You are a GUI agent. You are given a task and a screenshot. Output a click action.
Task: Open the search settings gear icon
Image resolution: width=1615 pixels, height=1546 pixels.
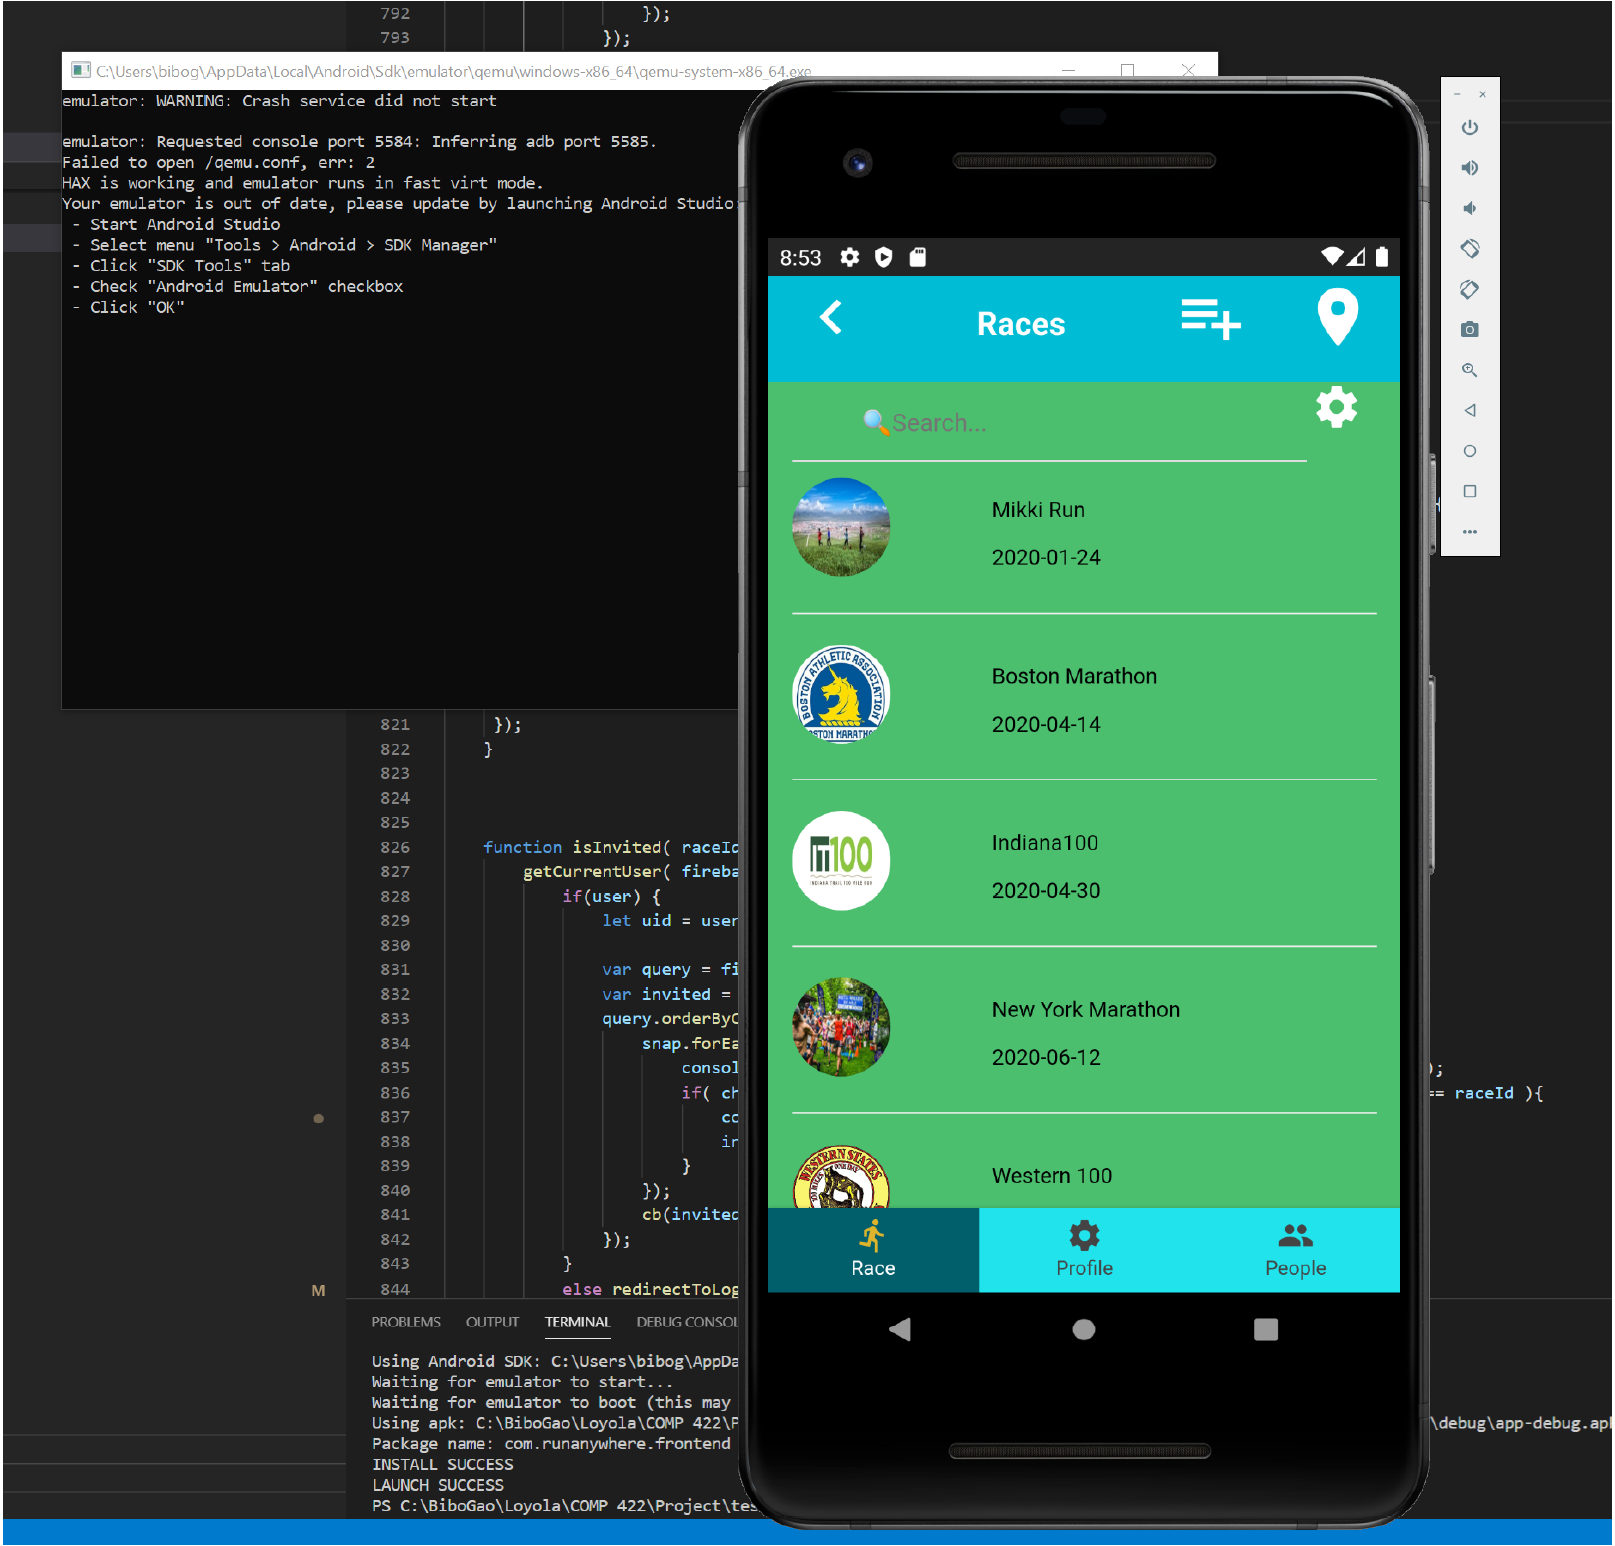tap(1336, 407)
